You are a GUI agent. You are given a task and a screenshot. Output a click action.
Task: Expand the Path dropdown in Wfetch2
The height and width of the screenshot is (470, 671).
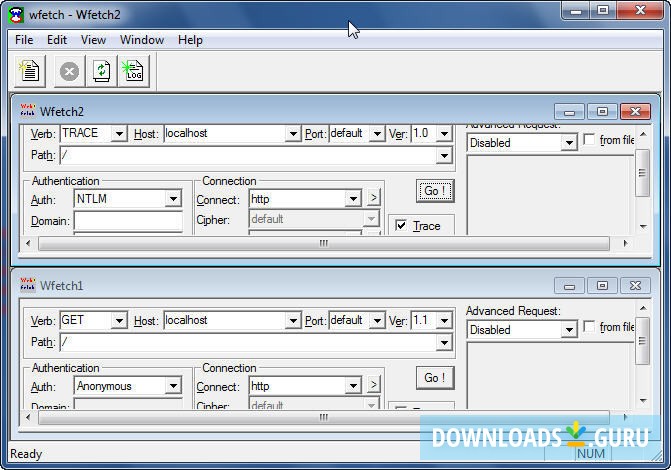pyautogui.click(x=445, y=155)
